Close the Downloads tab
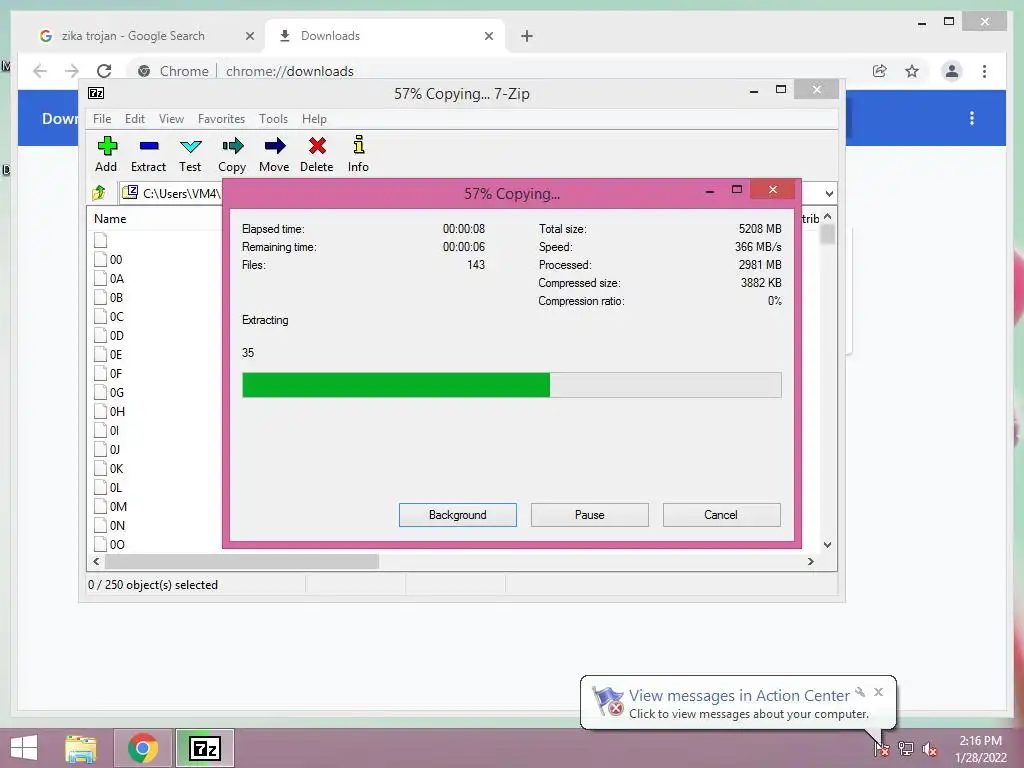The width and height of the screenshot is (1024, 768). (488, 36)
